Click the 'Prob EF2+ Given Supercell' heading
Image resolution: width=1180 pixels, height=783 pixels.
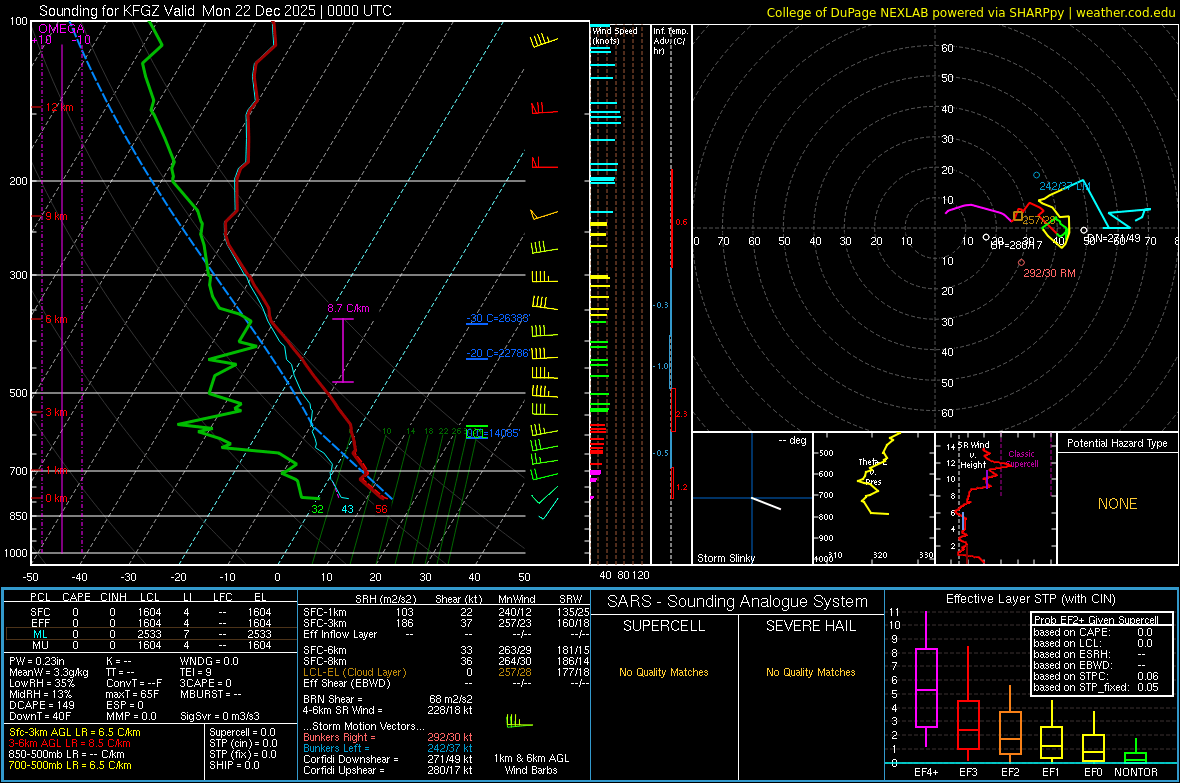click(x=1096, y=620)
